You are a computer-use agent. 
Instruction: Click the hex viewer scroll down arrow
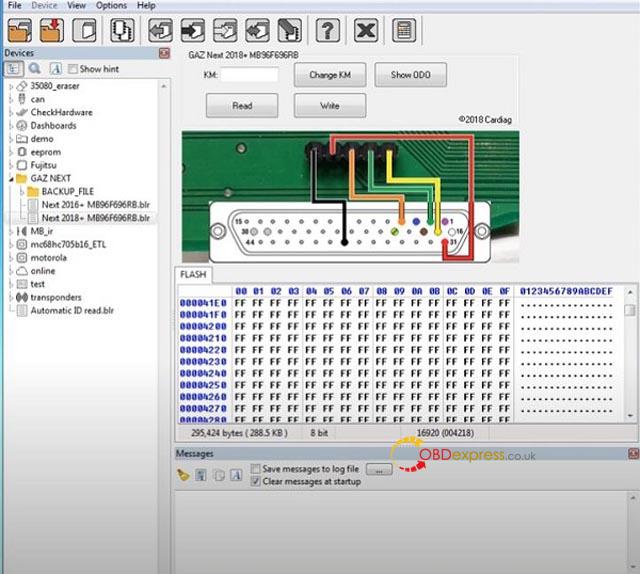[x=630, y=416]
